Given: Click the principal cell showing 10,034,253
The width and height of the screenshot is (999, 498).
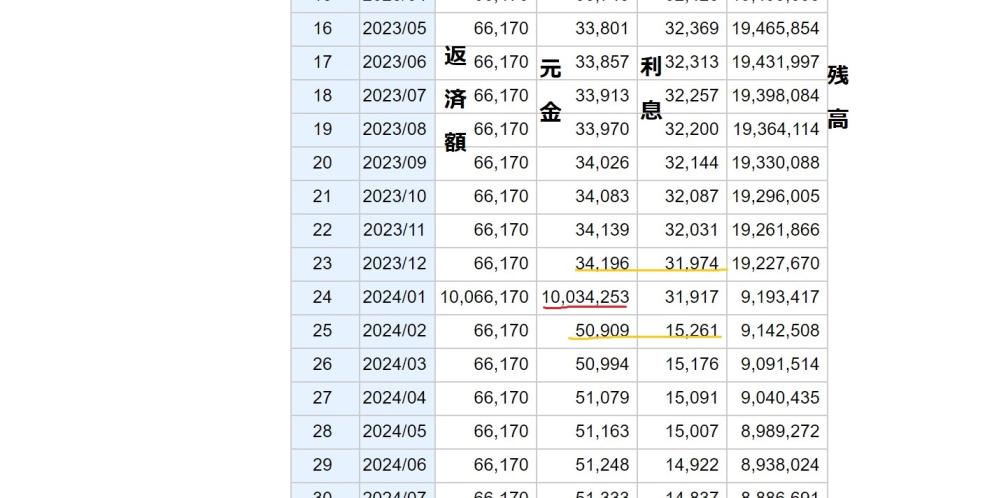Looking at the screenshot, I should (586, 297).
